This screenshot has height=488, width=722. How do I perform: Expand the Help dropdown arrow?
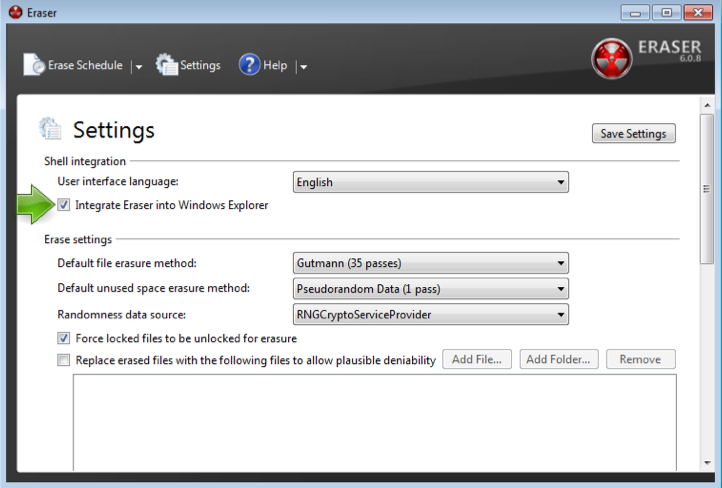click(303, 67)
